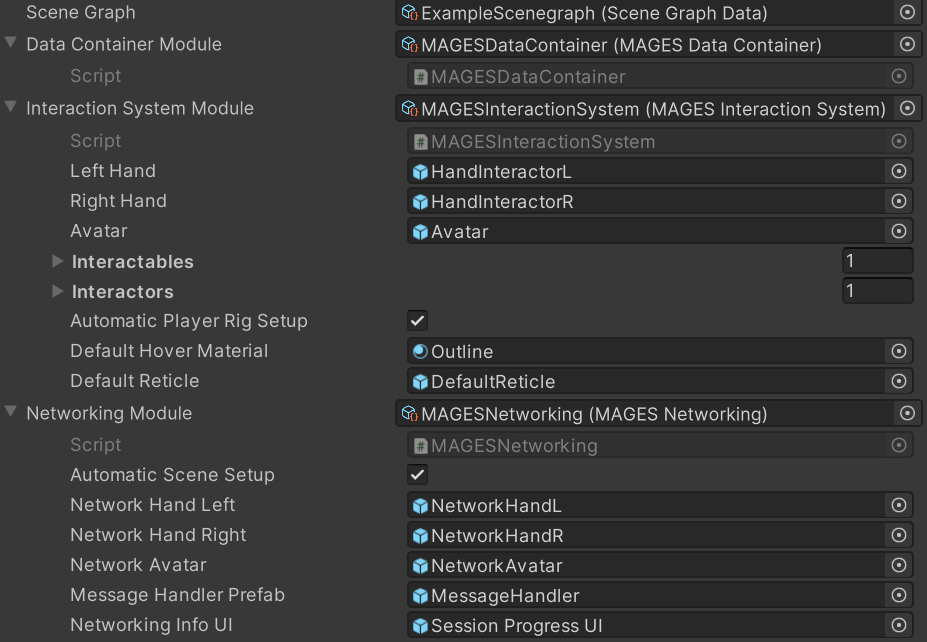
Task: Collapse the Data Container Module foldout
Action: 11,43
